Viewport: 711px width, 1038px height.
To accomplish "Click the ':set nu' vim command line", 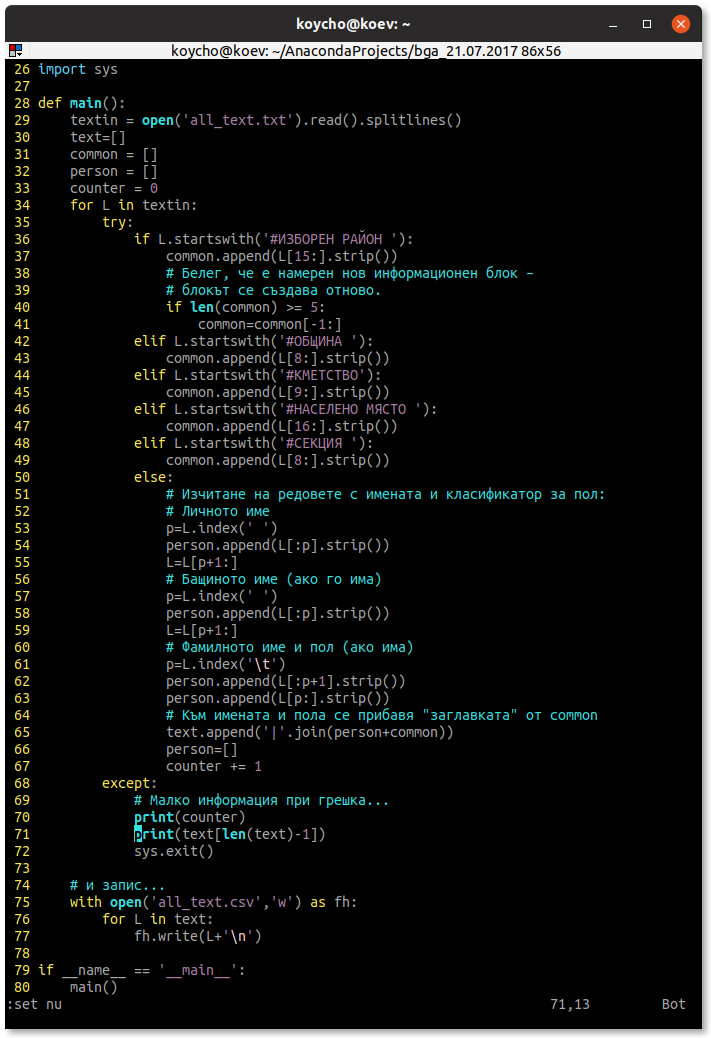I will [34, 1004].
